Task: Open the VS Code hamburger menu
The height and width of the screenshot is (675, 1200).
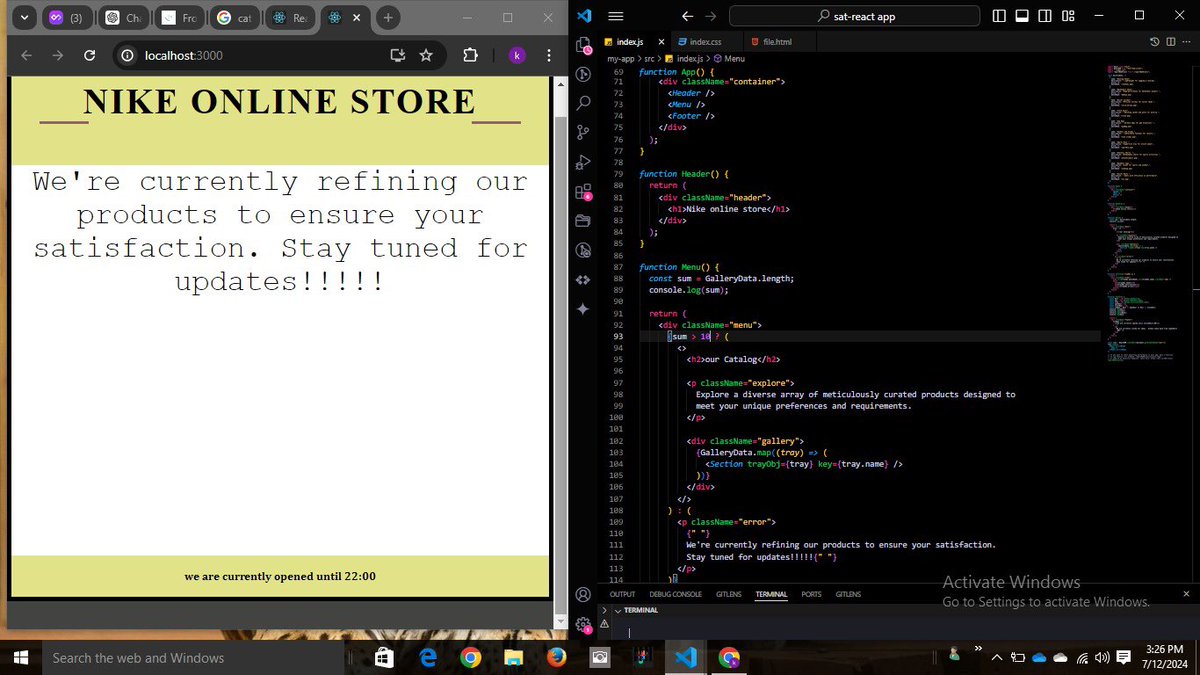Action: click(616, 16)
